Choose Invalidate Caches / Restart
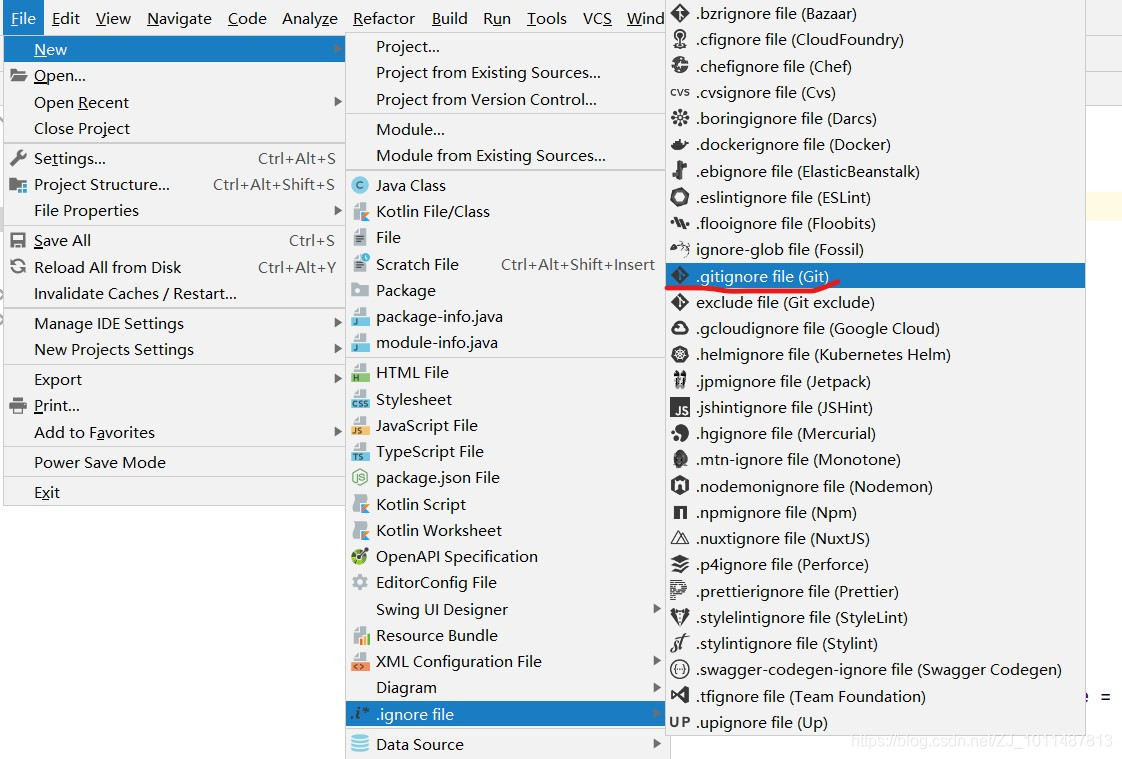This screenshot has height=759, width=1122. 135,293
